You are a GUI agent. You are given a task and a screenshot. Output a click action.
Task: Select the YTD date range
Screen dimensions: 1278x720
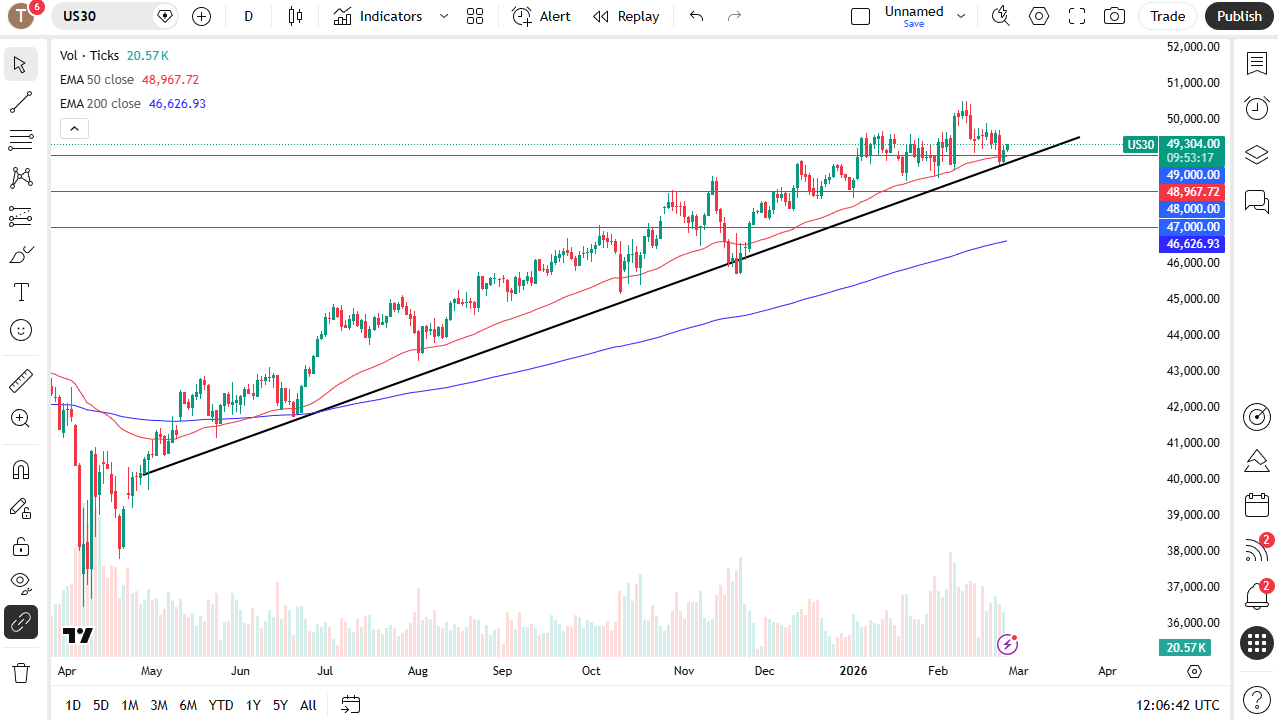coord(221,705)
